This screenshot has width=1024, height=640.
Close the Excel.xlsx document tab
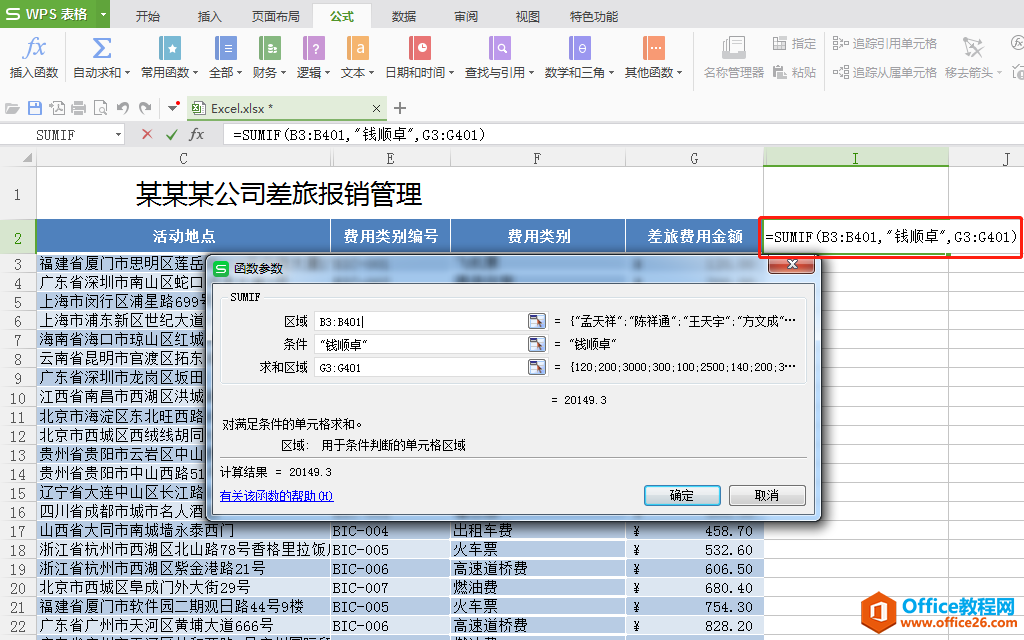click(376, 108)
